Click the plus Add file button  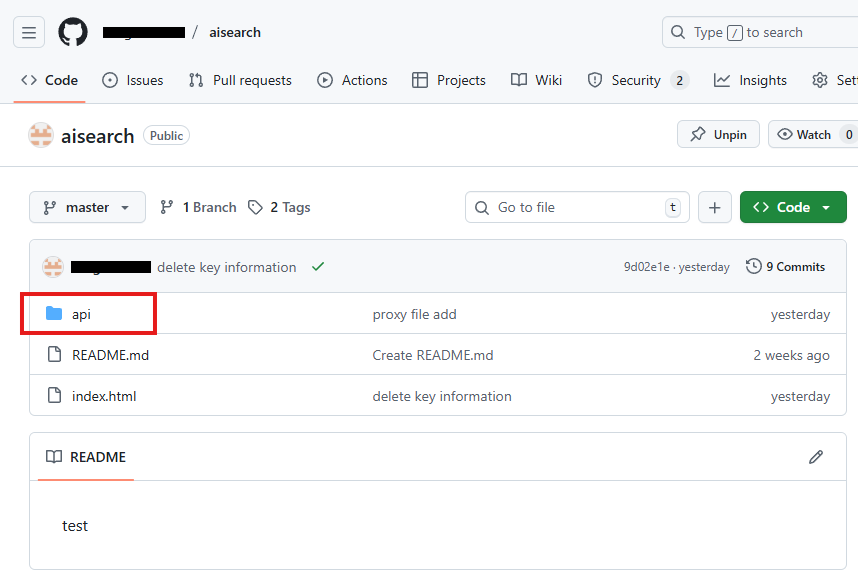pos(715,207)
